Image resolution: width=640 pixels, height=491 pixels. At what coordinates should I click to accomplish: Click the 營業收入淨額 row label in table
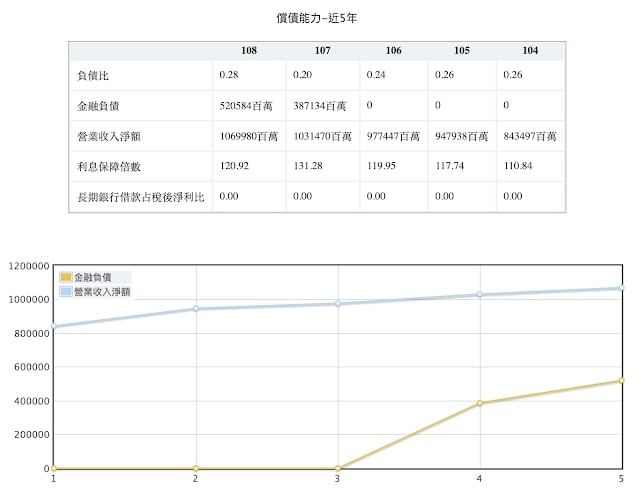[x=109, y=136]
